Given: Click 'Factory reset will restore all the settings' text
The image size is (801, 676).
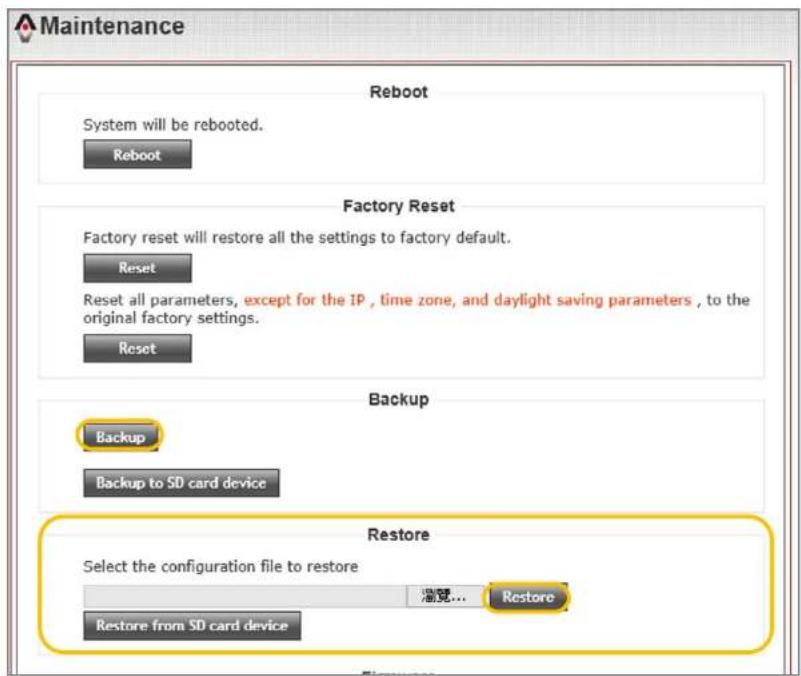Looking at the screenshot, I should point(297,238).
